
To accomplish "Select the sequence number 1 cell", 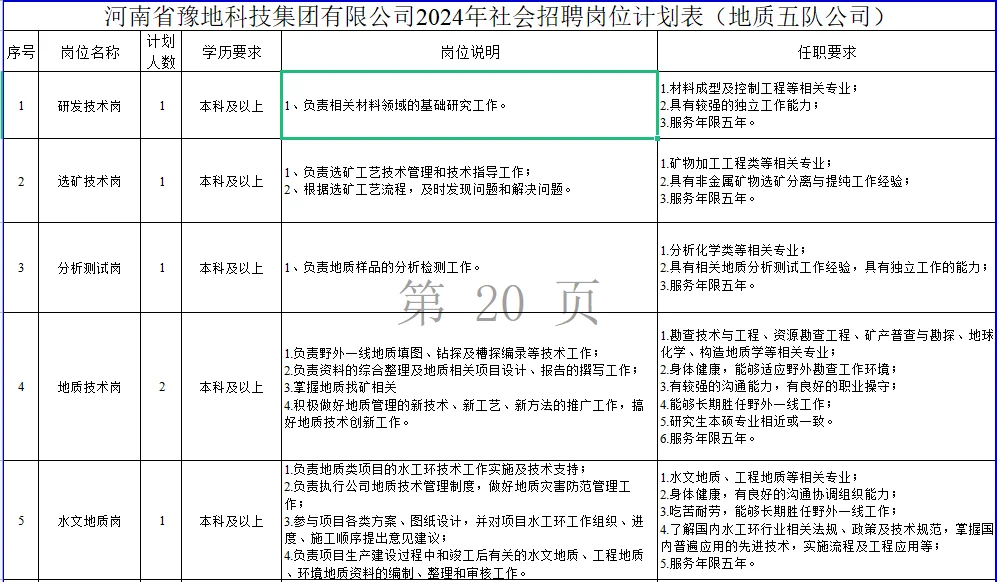I will pyautogui.click(x=21, y=105).
